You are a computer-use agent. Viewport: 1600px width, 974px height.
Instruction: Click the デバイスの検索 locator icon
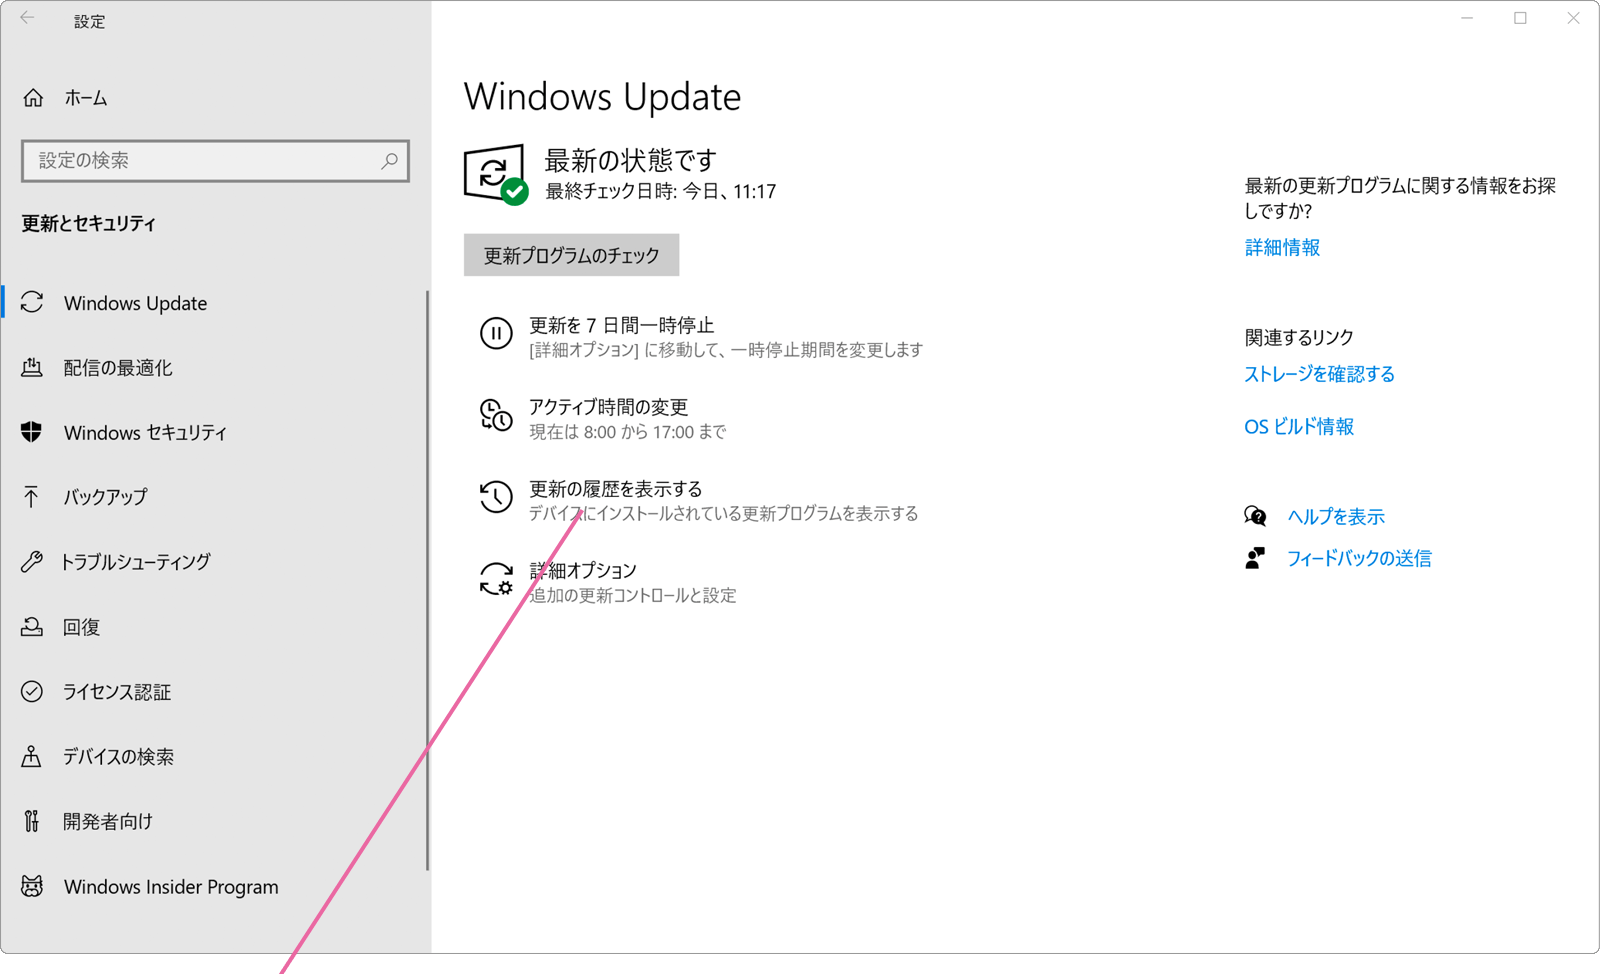coord(32,756)
